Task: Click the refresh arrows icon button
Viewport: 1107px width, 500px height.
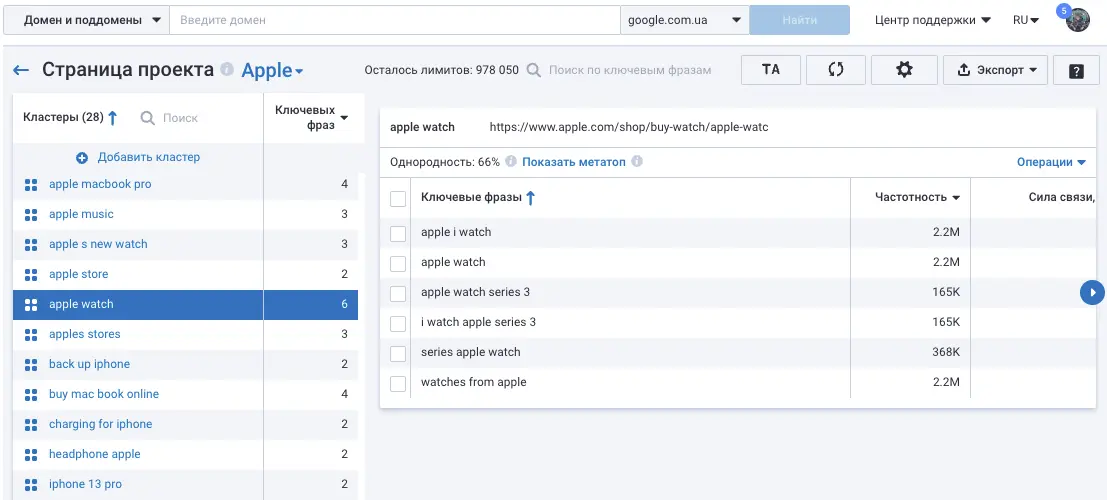Action: [x=837, y=69]
